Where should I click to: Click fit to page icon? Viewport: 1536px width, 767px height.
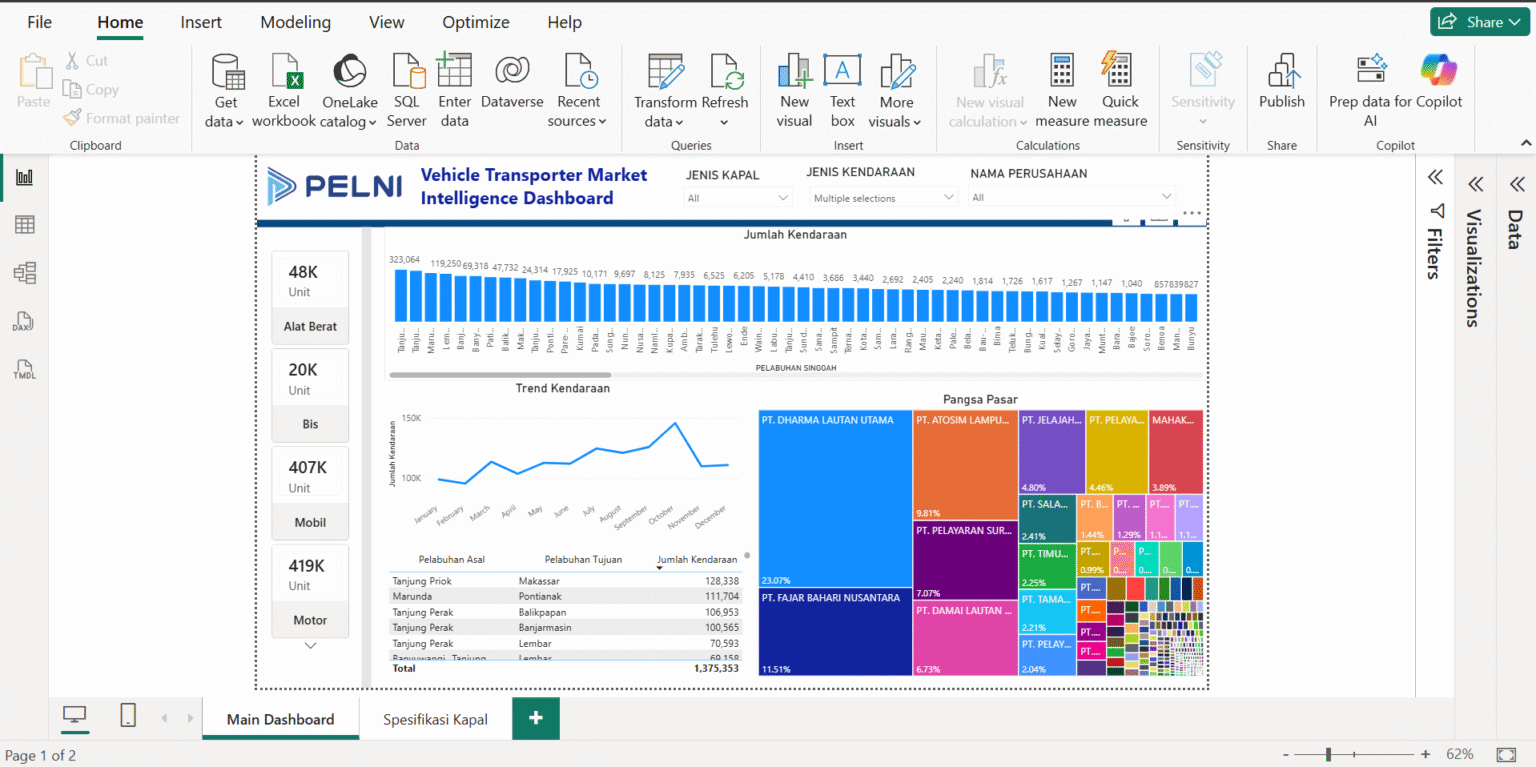pyautogui.click(x=1506, y=754)
